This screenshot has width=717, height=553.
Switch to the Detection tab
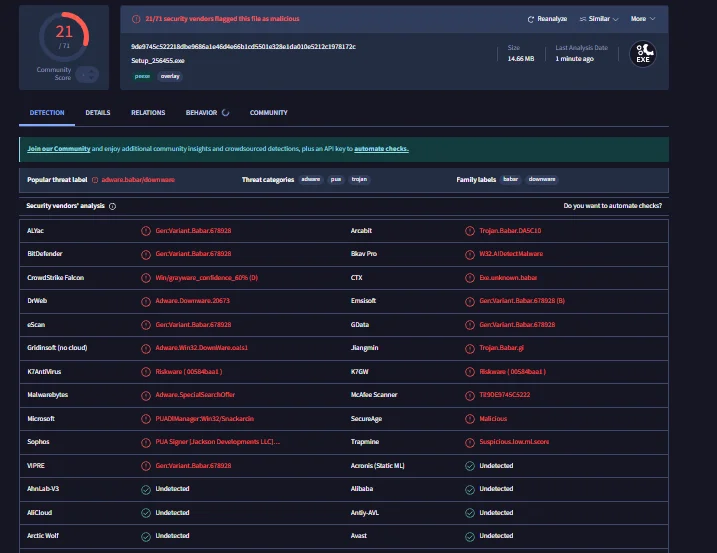pyautogui.click(x=47, y=113)
